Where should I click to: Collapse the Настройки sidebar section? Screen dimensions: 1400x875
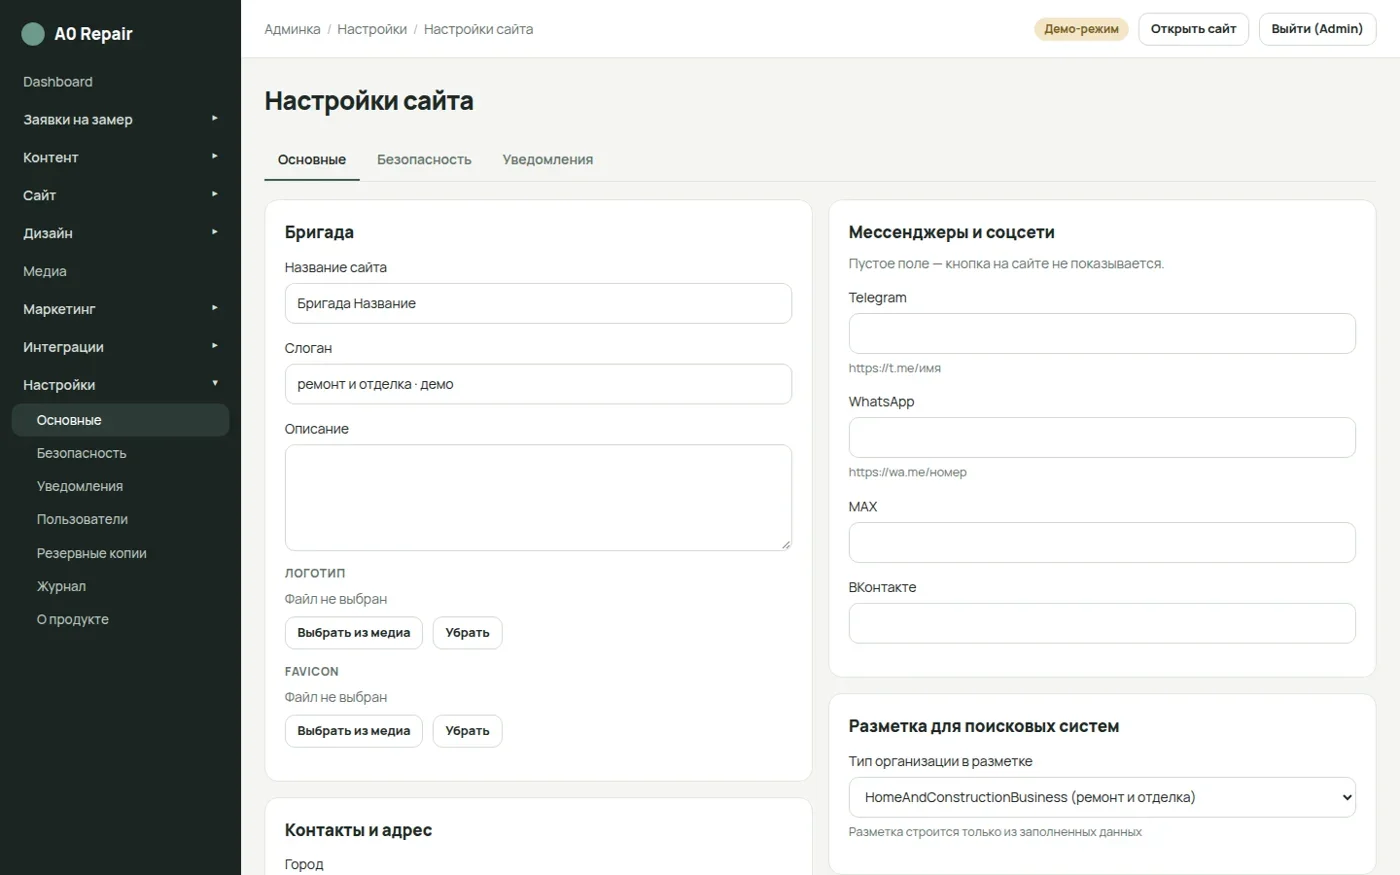pyautogui.click(x=120, y=385)
